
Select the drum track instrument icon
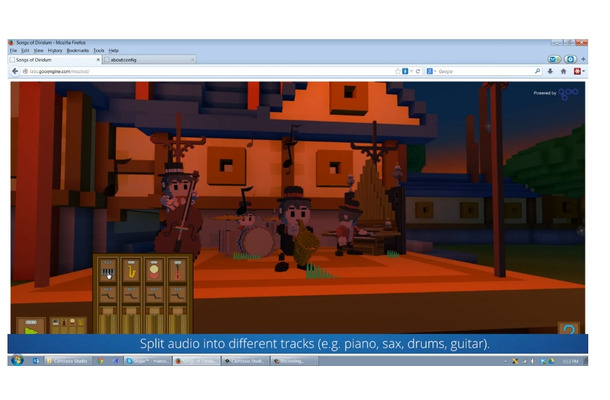tap(154, 270)
